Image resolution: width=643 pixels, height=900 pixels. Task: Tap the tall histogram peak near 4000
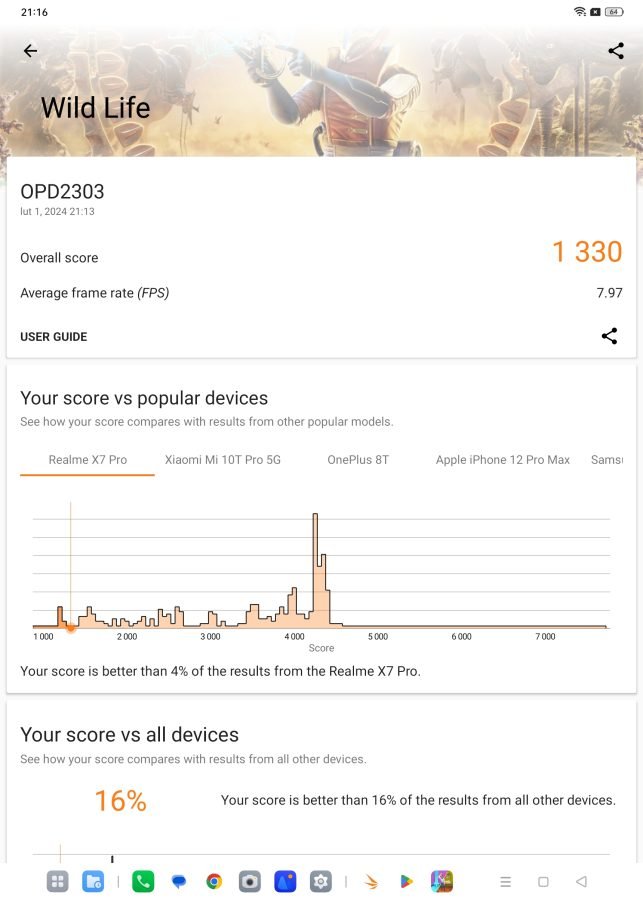tap(315, 568)
